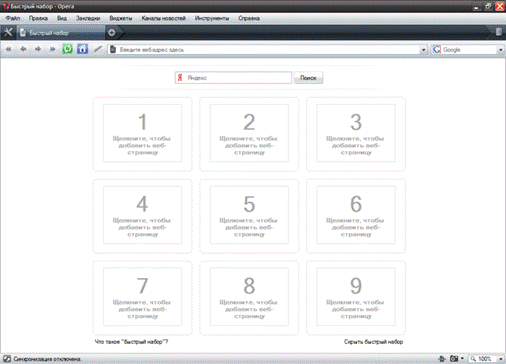Open the Виджеты menu
The width and height of the screenshot is (506, 364).
click(x=121, y=18)
